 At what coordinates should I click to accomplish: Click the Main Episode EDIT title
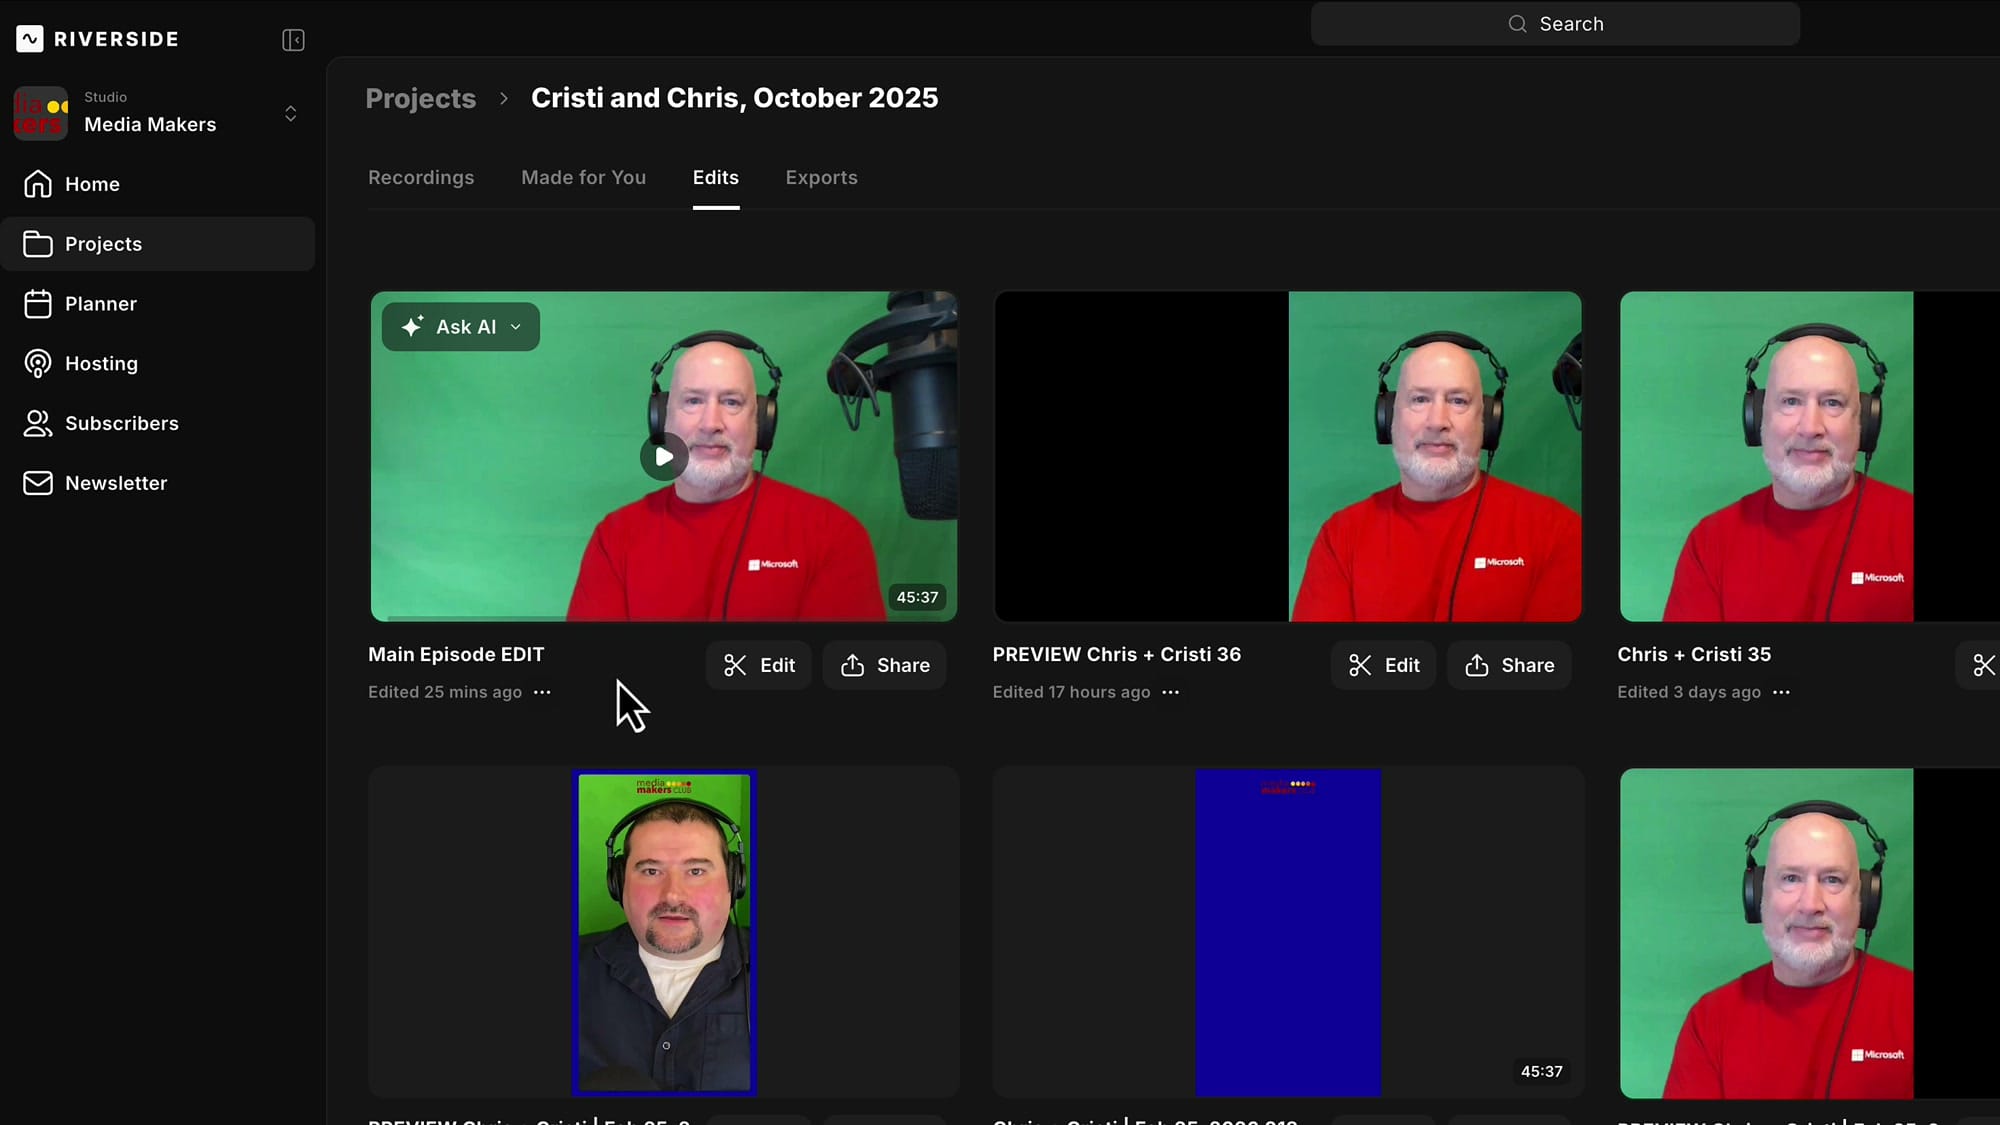pyautogui.click(x=456, y=655)
